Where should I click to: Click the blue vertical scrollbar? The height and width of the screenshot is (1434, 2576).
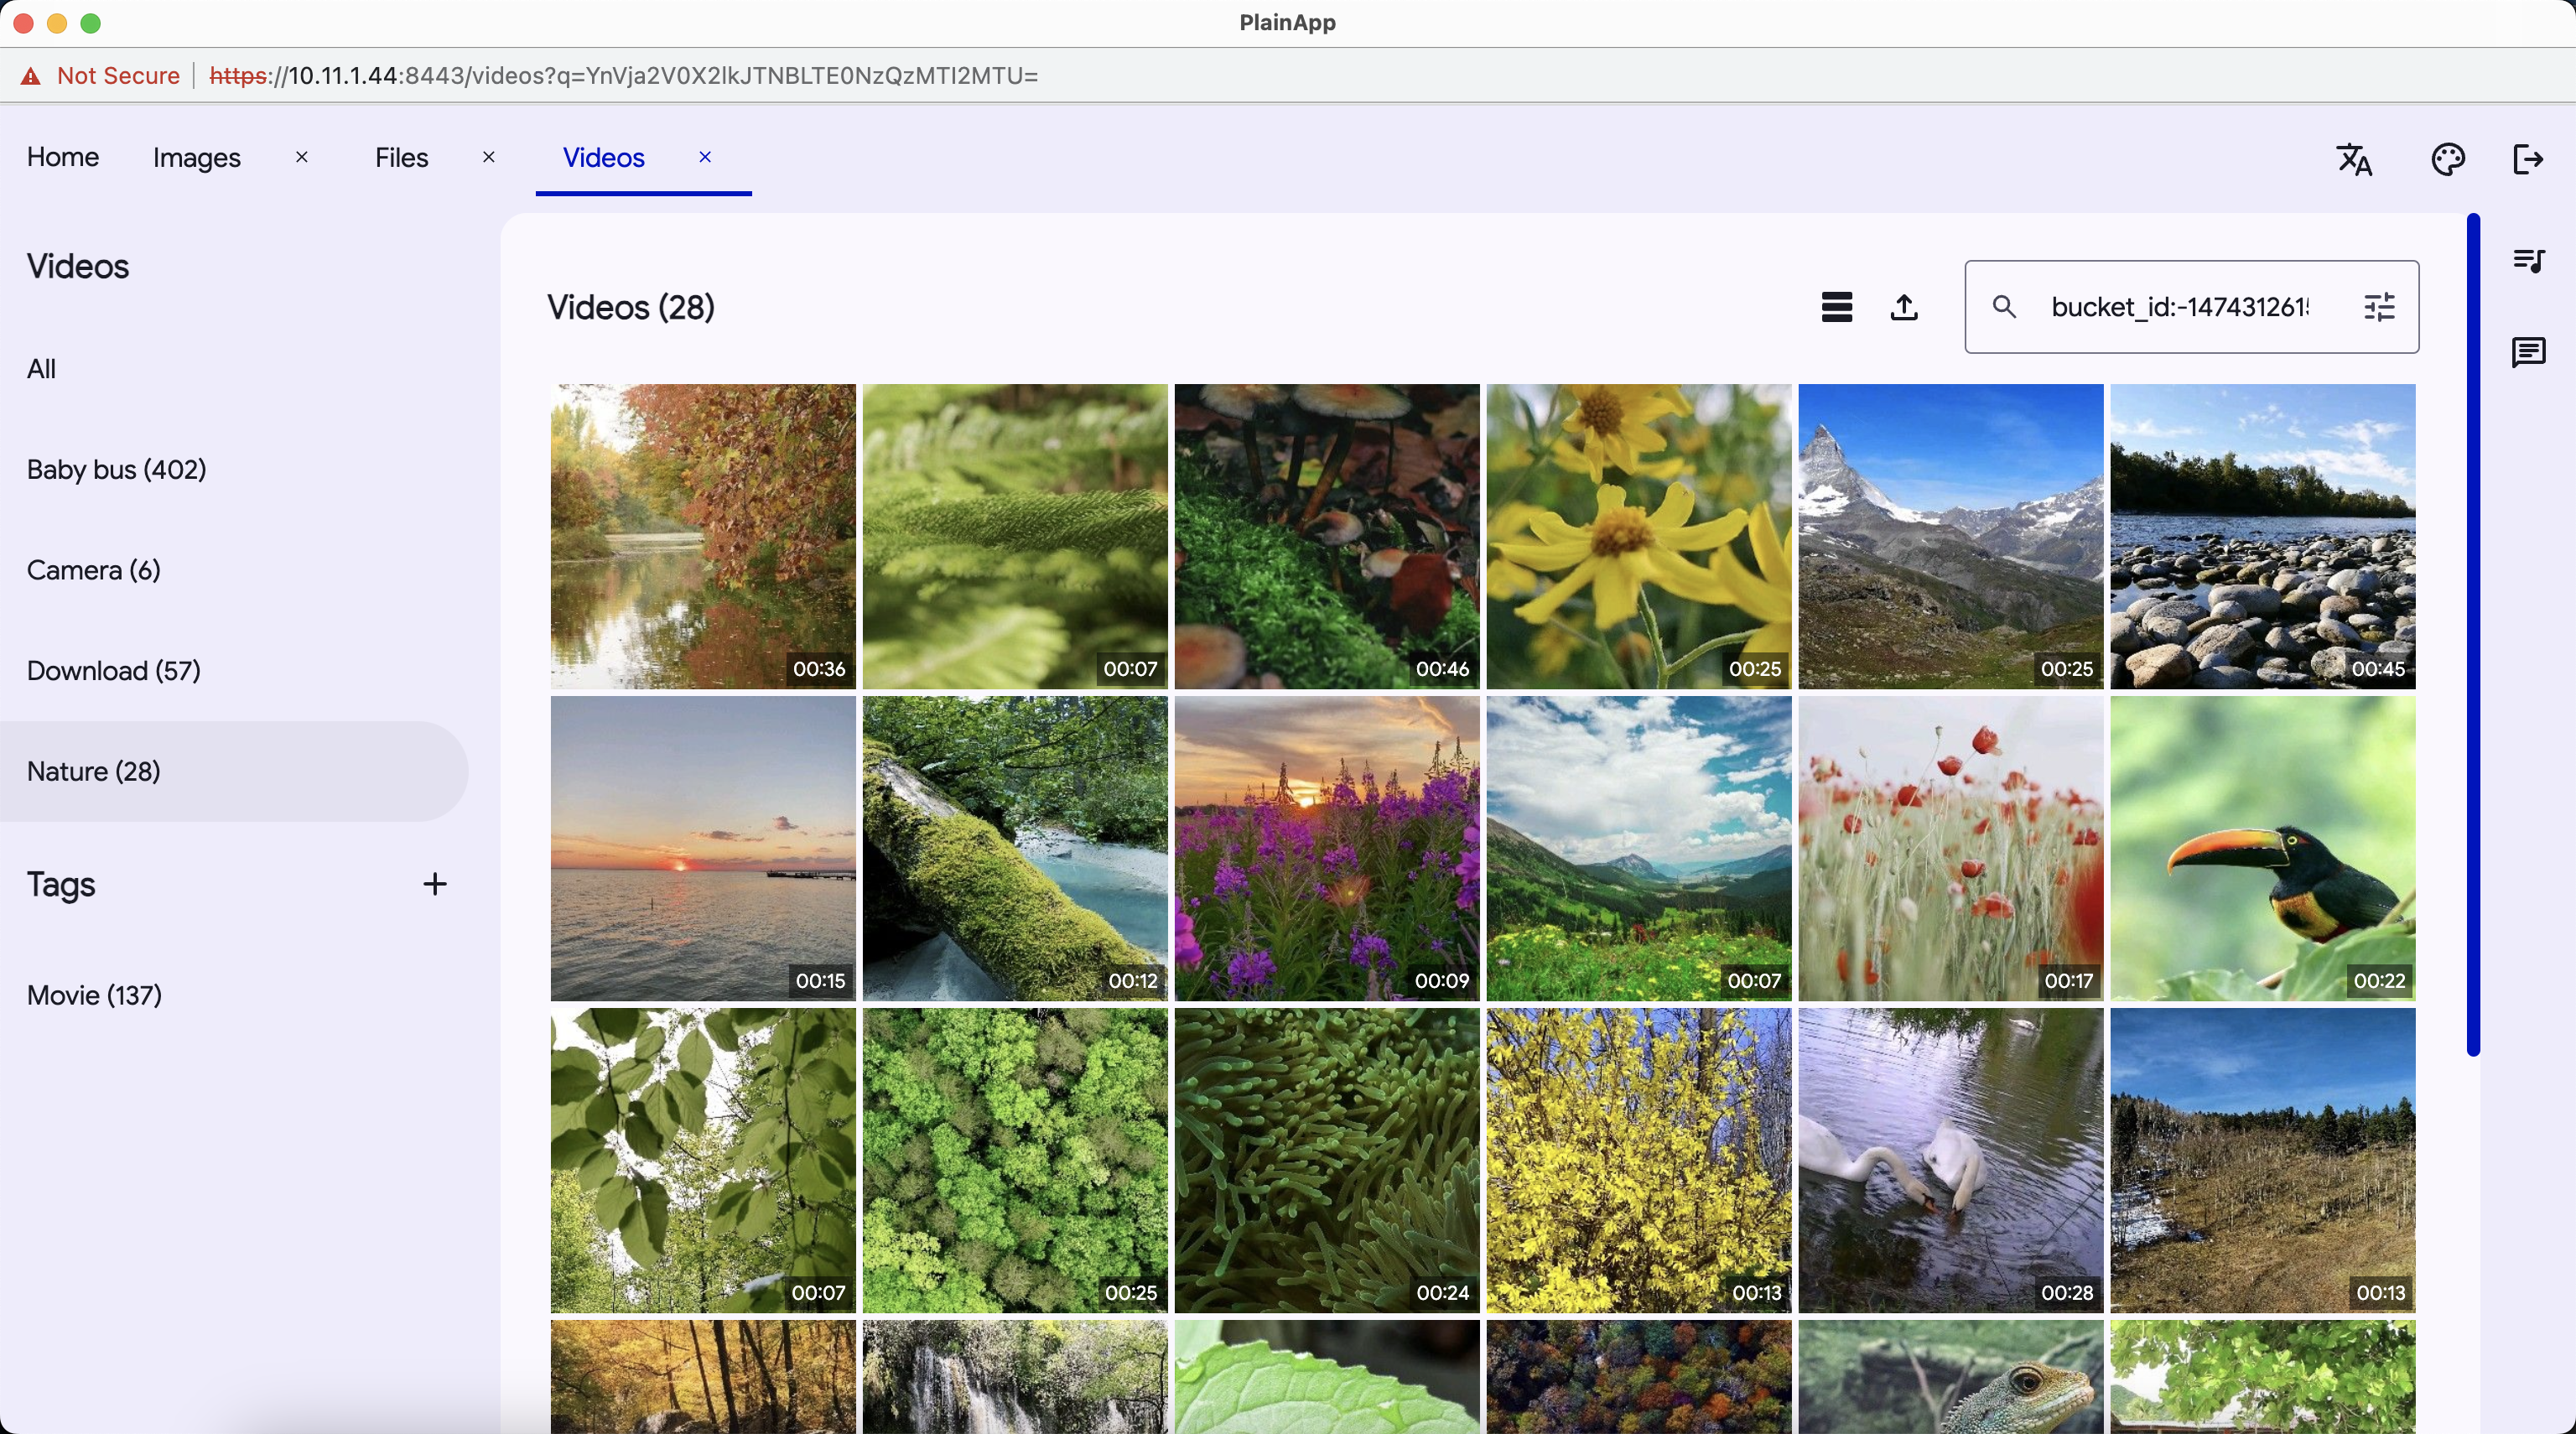[x=2472, y=634]
